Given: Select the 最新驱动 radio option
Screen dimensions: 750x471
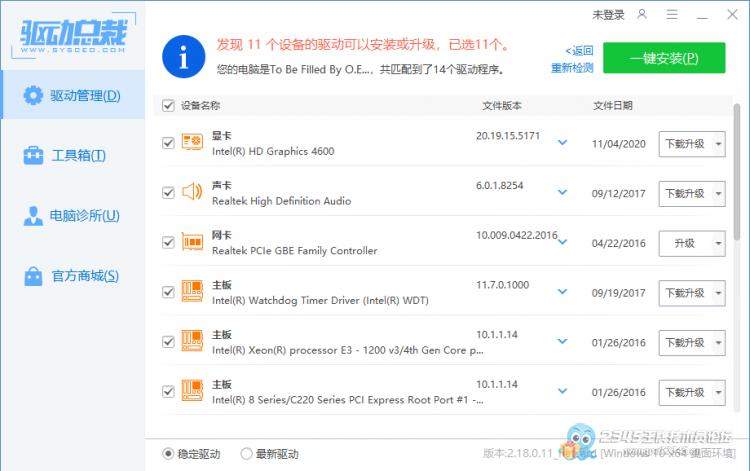Looking at the screenshot, I should 246,453.
